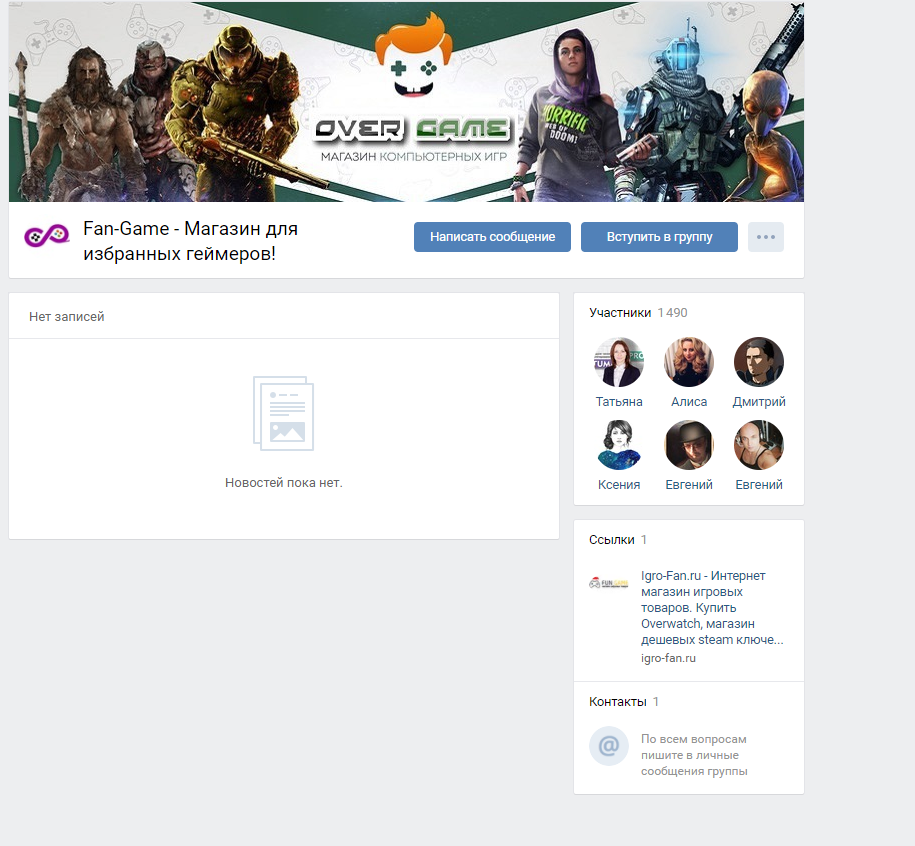
Task: Open the Участники members list heading
Action: coord(620,313)
